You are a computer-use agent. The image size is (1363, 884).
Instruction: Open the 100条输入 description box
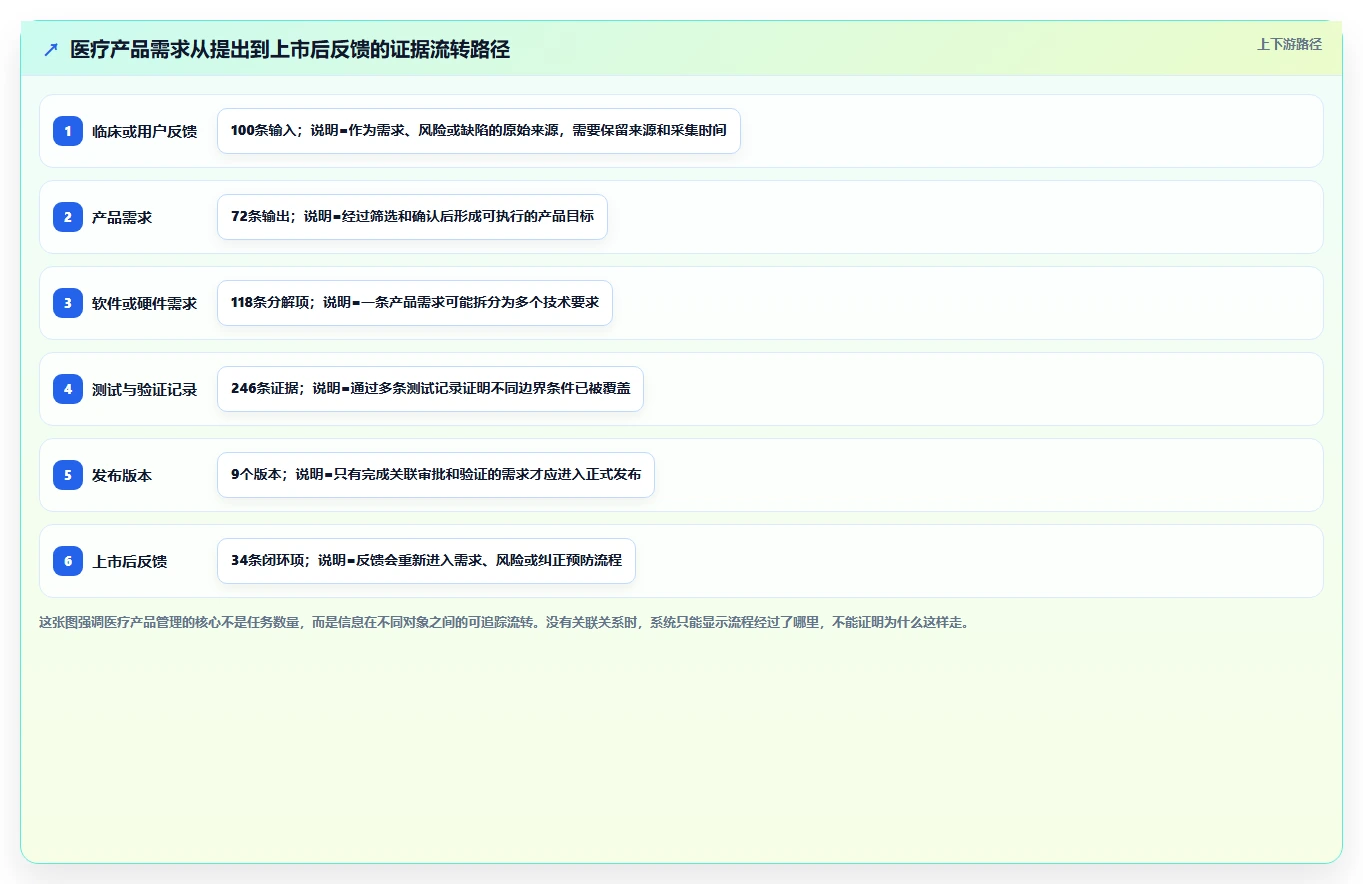click(479, 131)
